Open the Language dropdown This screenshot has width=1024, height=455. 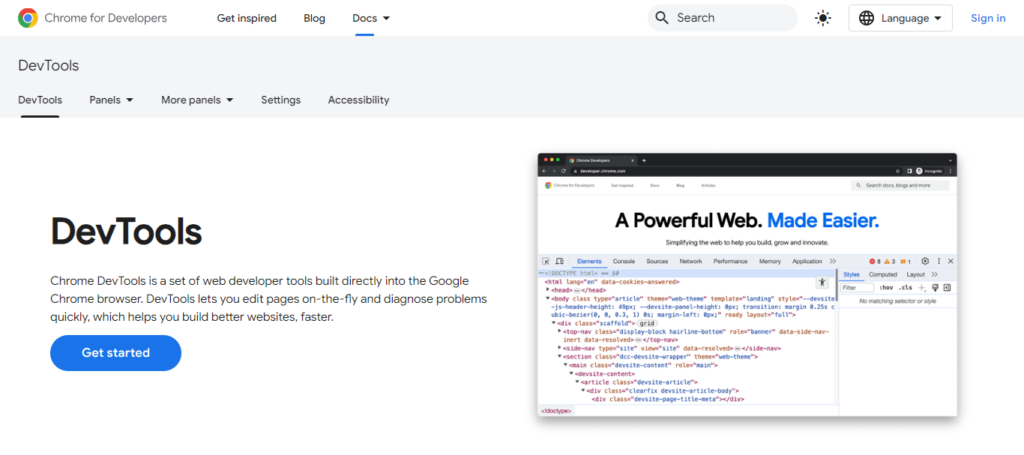pyautogui.click(x=900, y=18)
